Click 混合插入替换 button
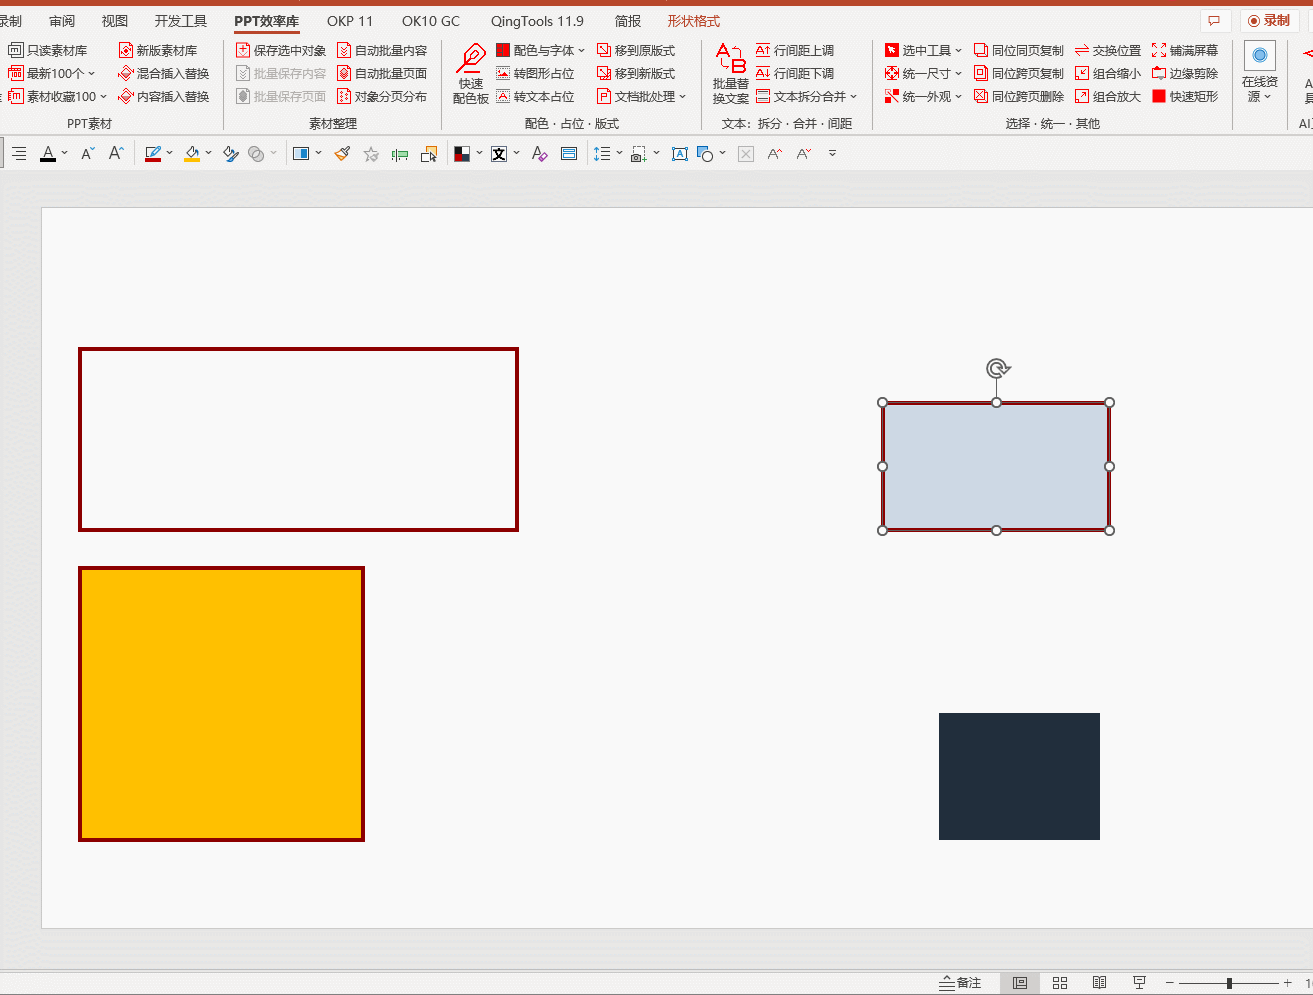This screenshot has width=1313, height=995. click(x=163, y=73)
